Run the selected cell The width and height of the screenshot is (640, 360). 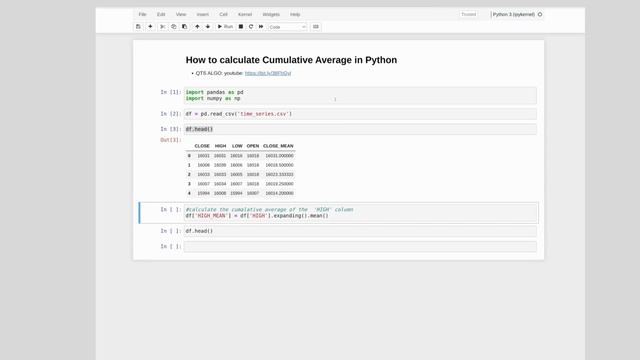point(225,27)
